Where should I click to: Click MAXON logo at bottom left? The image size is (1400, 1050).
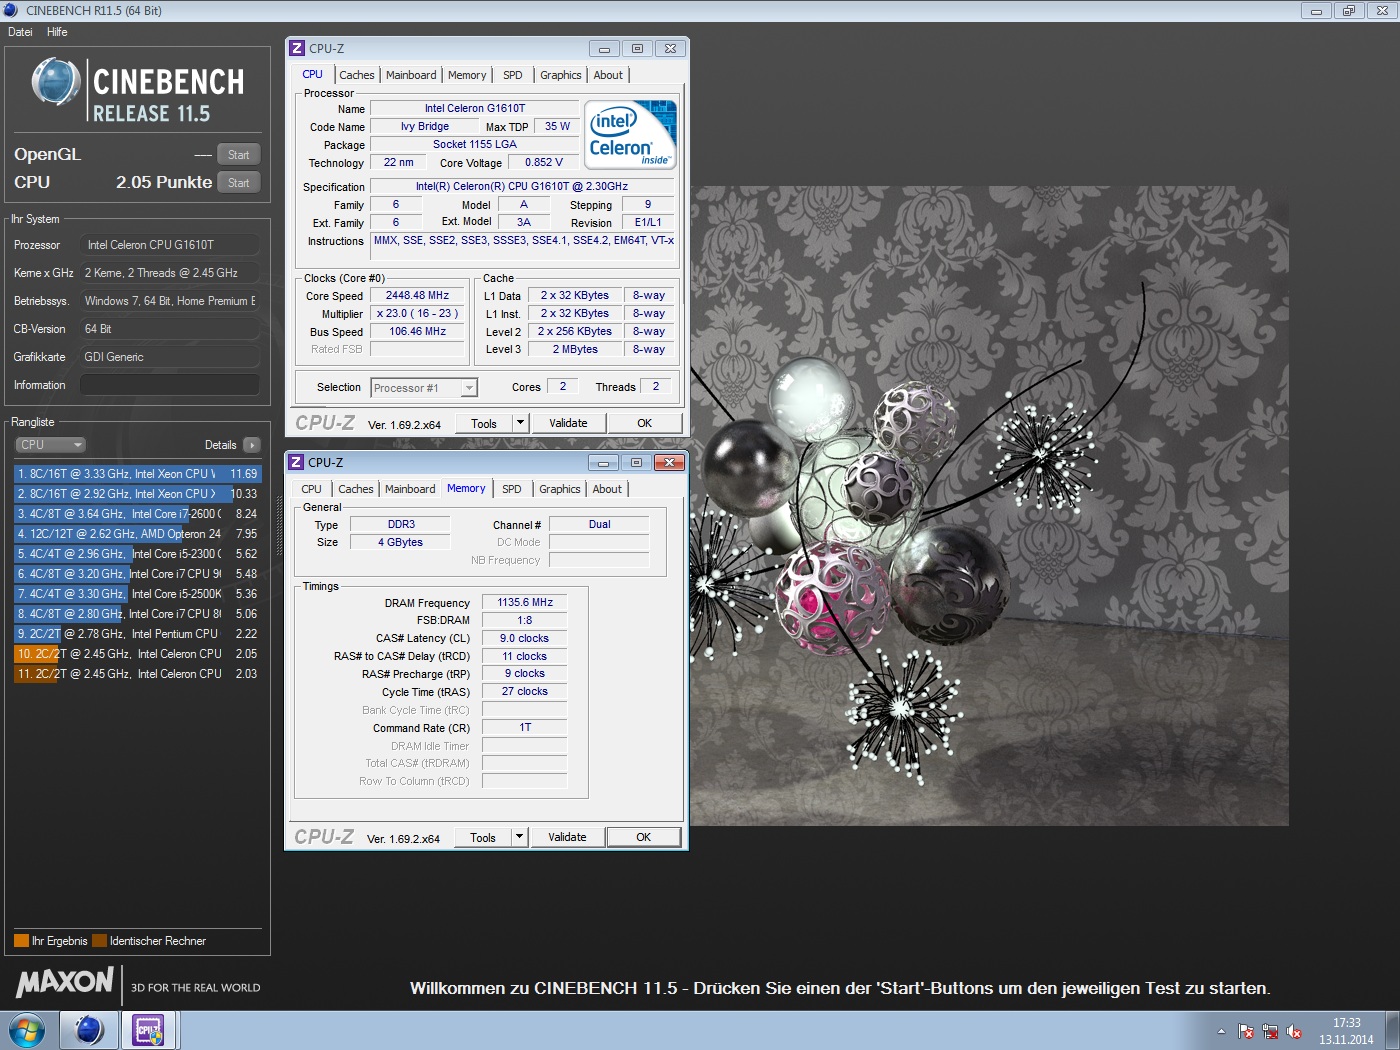(65, 982)
